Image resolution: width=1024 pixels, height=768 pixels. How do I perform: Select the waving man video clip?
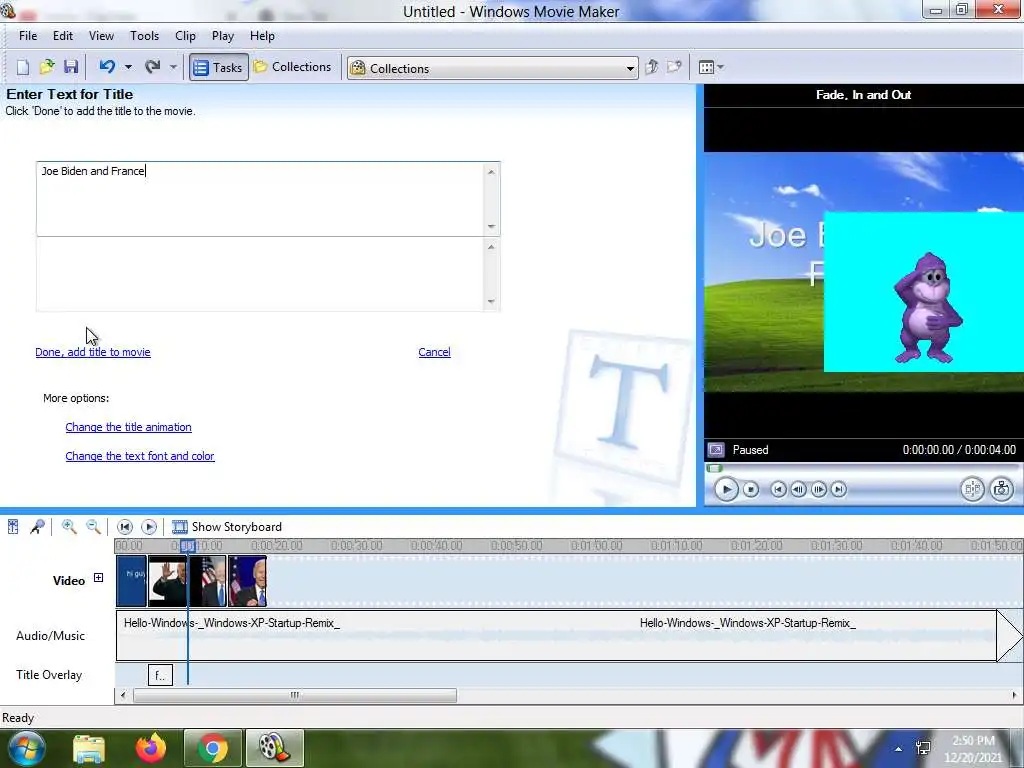click(168, 581)
